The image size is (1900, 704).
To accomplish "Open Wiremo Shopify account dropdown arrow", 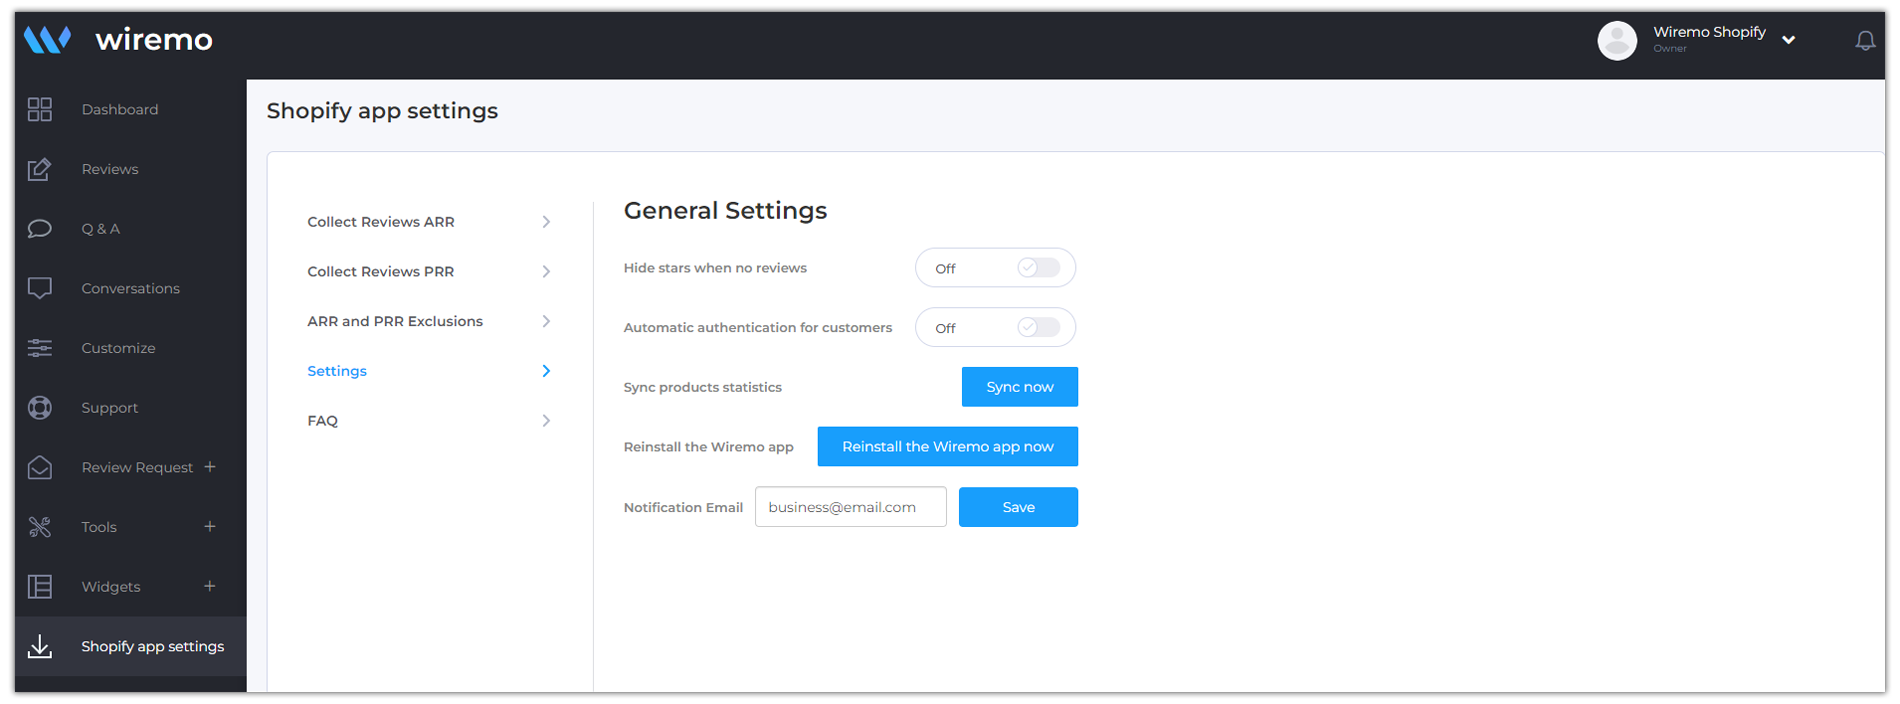I will pyautogui.click(x=1789, y=40).
